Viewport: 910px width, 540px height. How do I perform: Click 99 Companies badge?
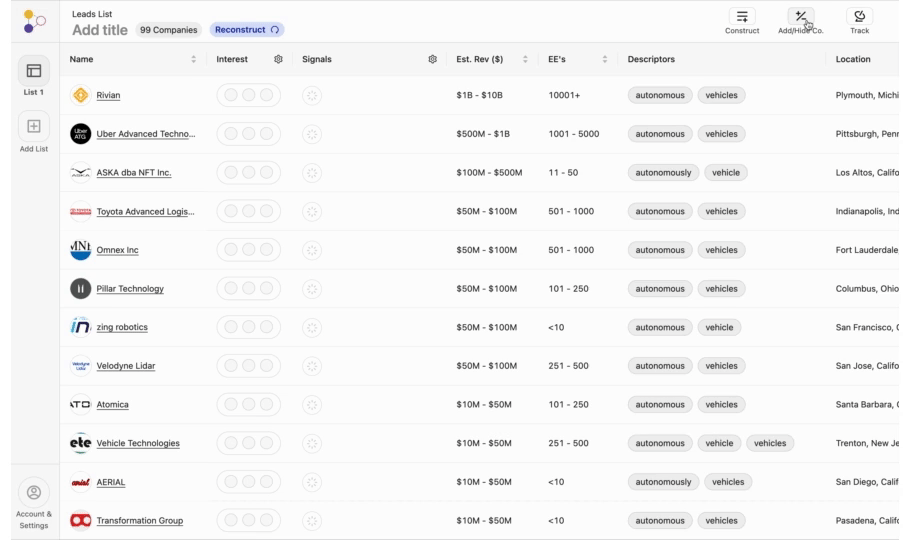(x=168, y=30)
